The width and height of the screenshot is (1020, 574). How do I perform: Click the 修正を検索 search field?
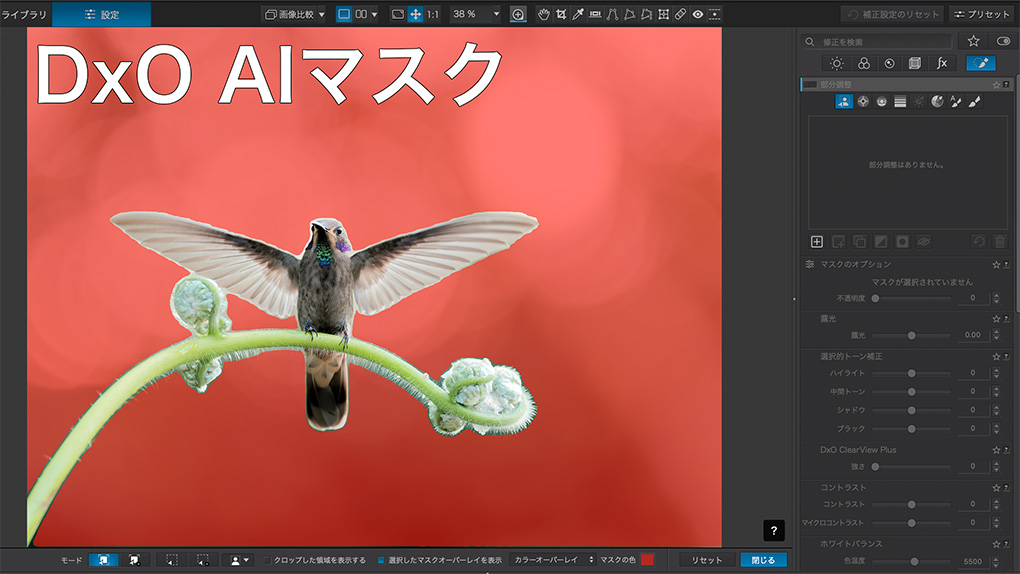pyautogui.click(x=878, y=42)
